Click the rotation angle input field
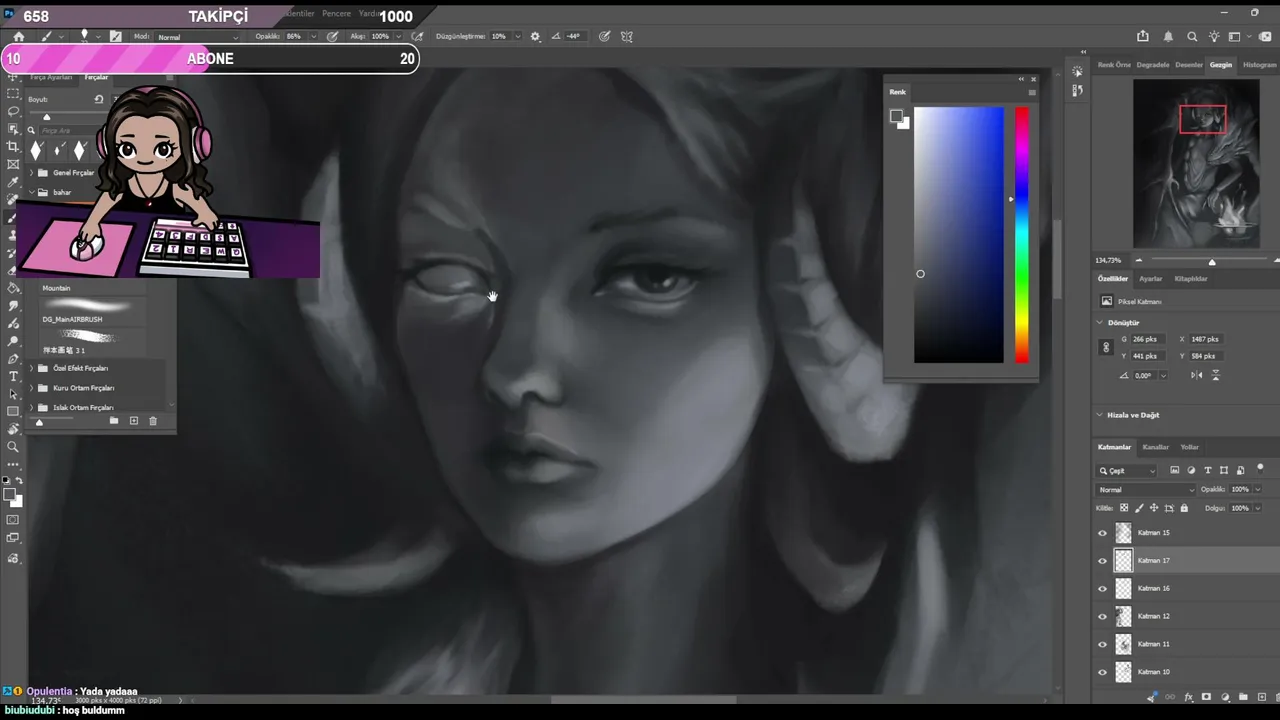 tap(1145, 375)
